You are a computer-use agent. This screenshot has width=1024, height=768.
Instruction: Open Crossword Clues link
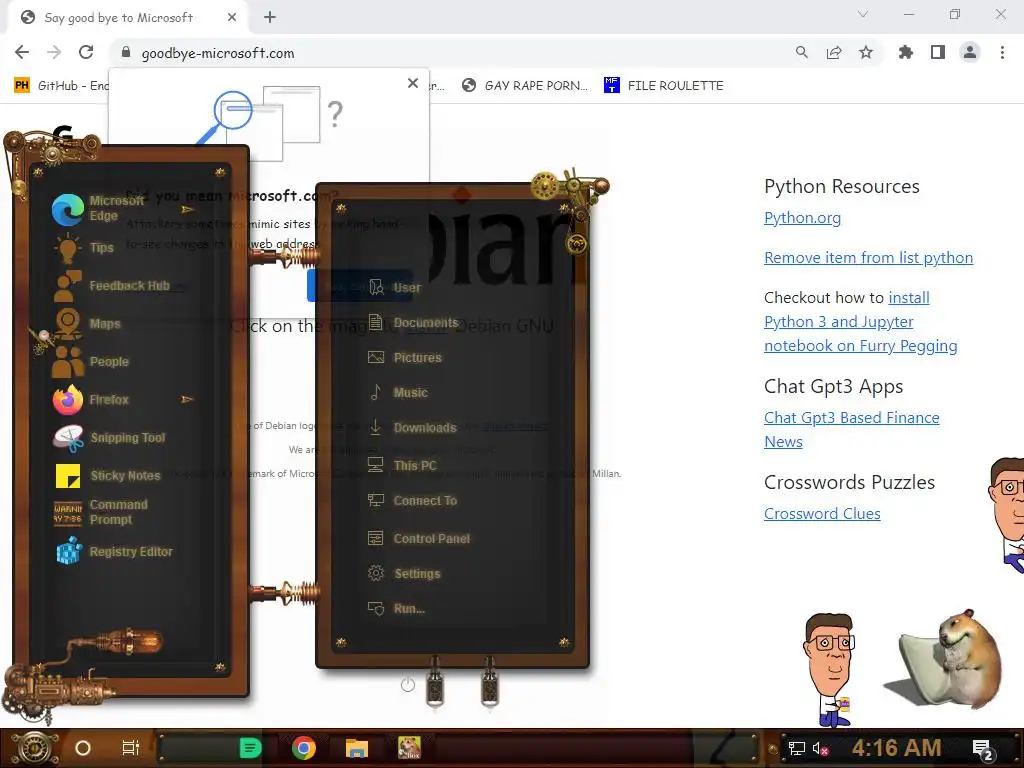(x=822, y=514)
